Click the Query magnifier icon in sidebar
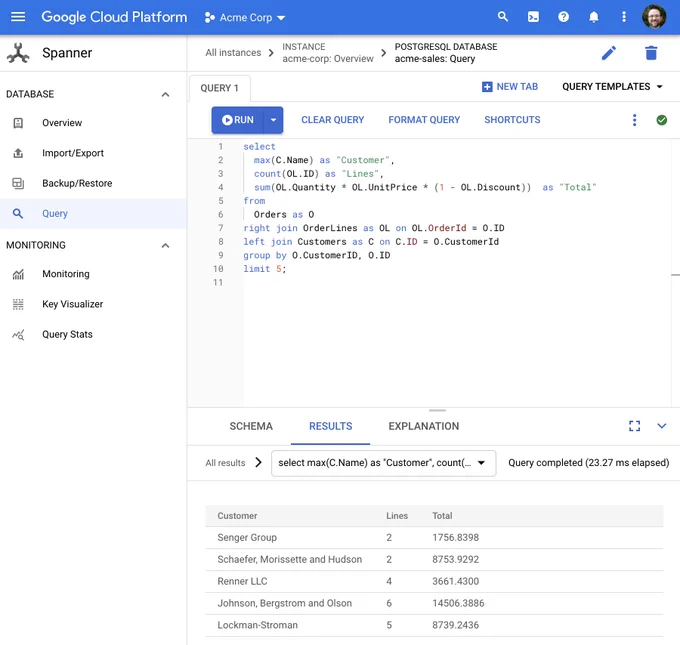Viewport: 680px width, 645px height. (18, 213)
